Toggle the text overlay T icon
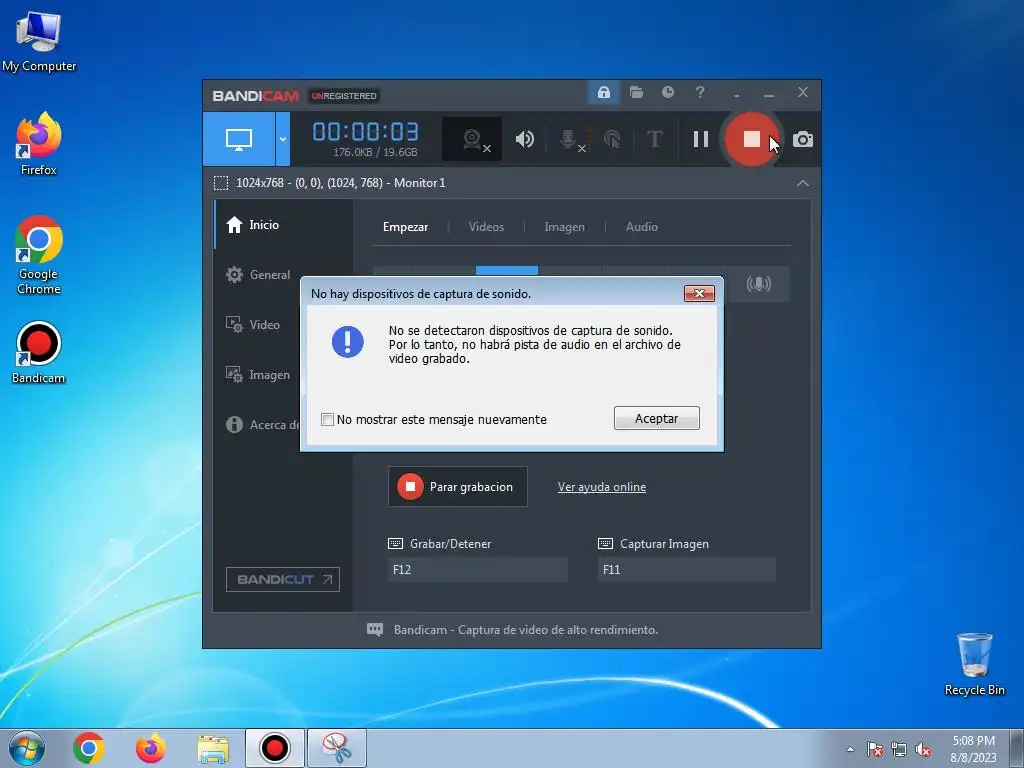The height and width of the screenshot is (768, 1024). click(x=654, y=139)
